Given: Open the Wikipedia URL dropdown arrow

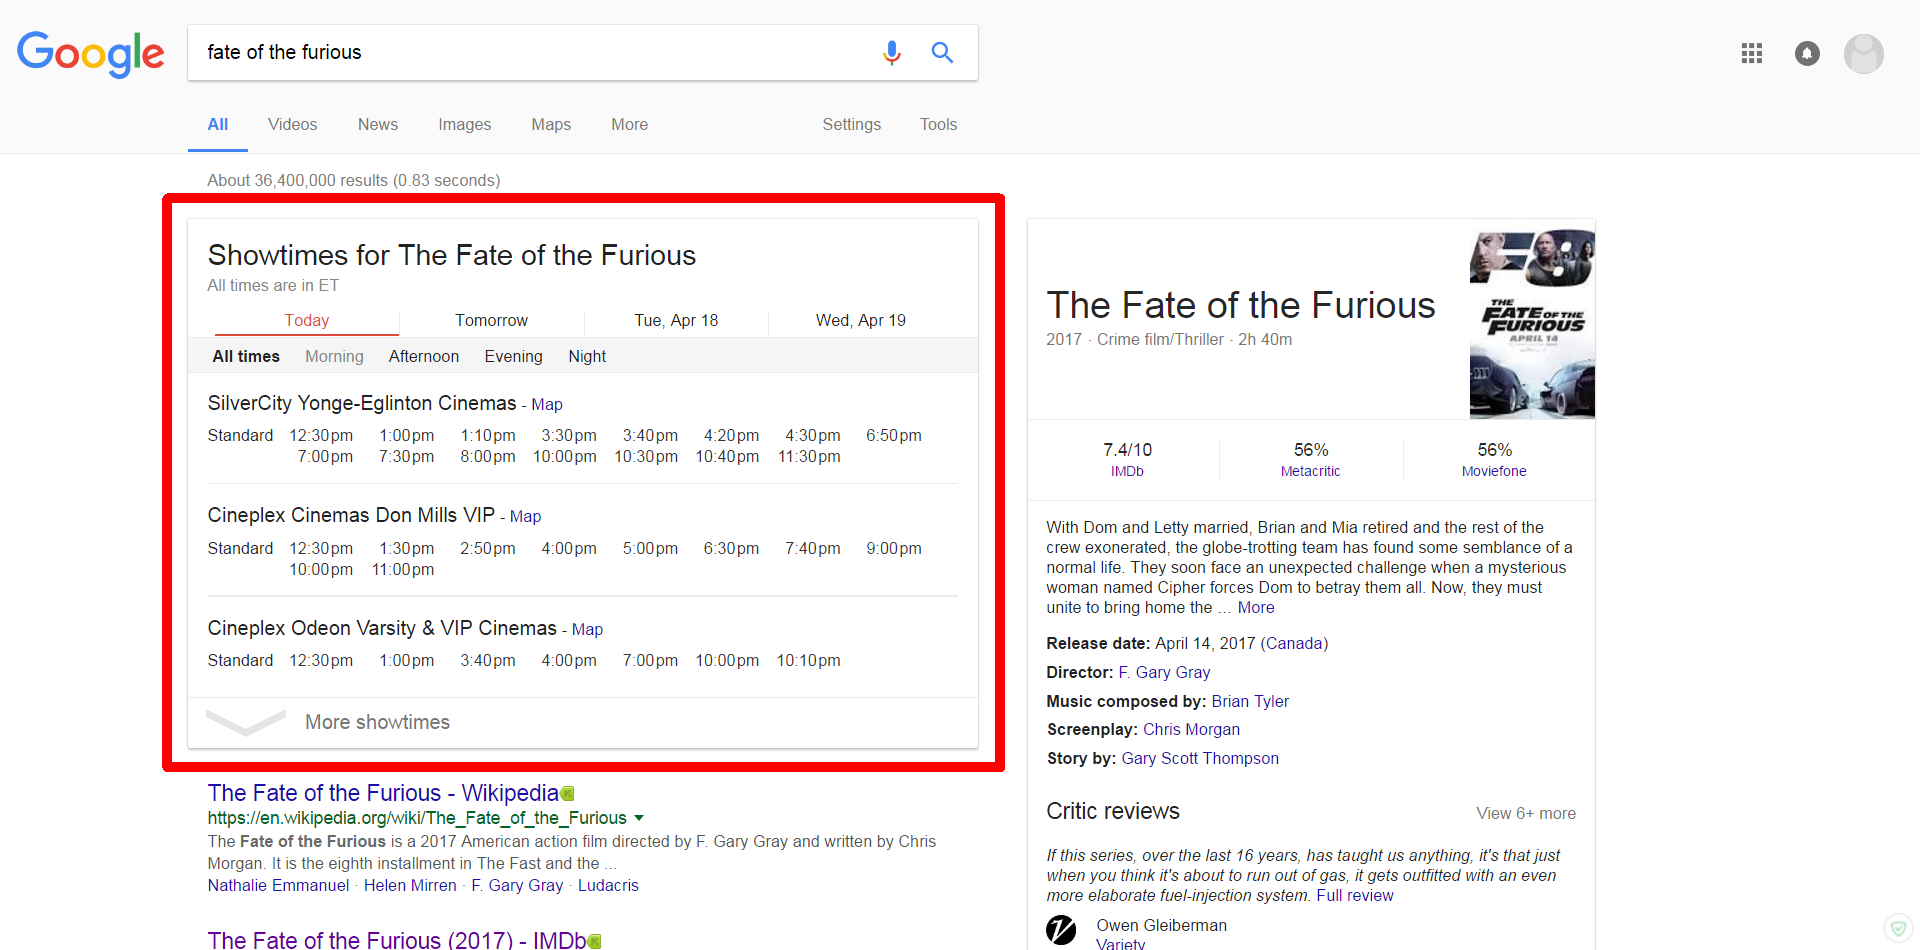Looking at the screenshot, I should coord(639,818).
